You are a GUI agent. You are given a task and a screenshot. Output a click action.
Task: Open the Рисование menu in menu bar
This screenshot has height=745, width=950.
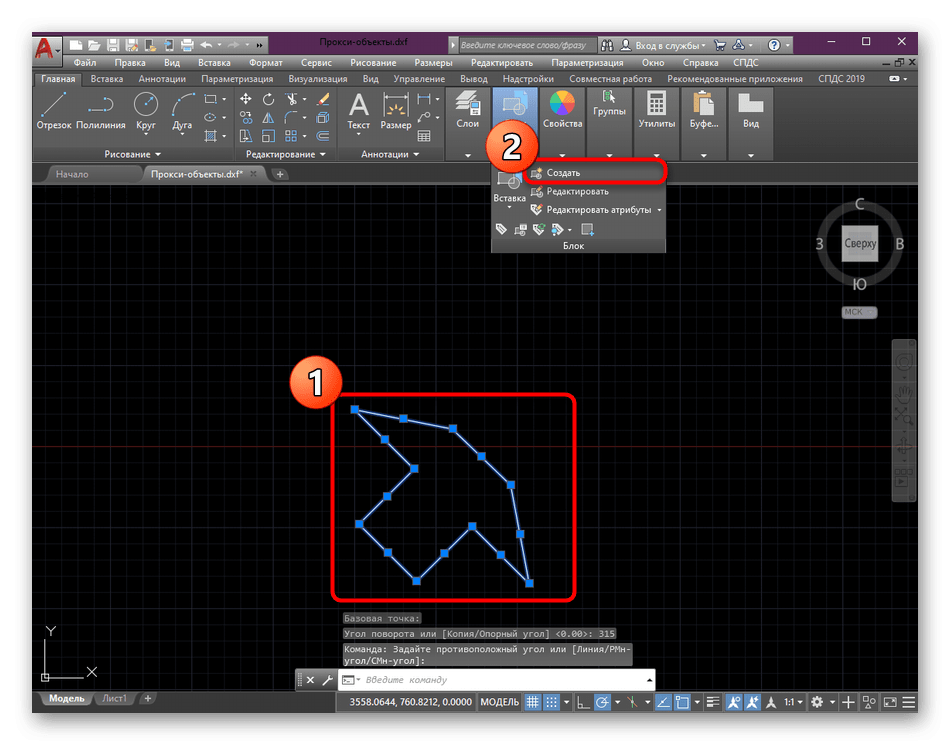pyautogui.click(x=373, y=62)
